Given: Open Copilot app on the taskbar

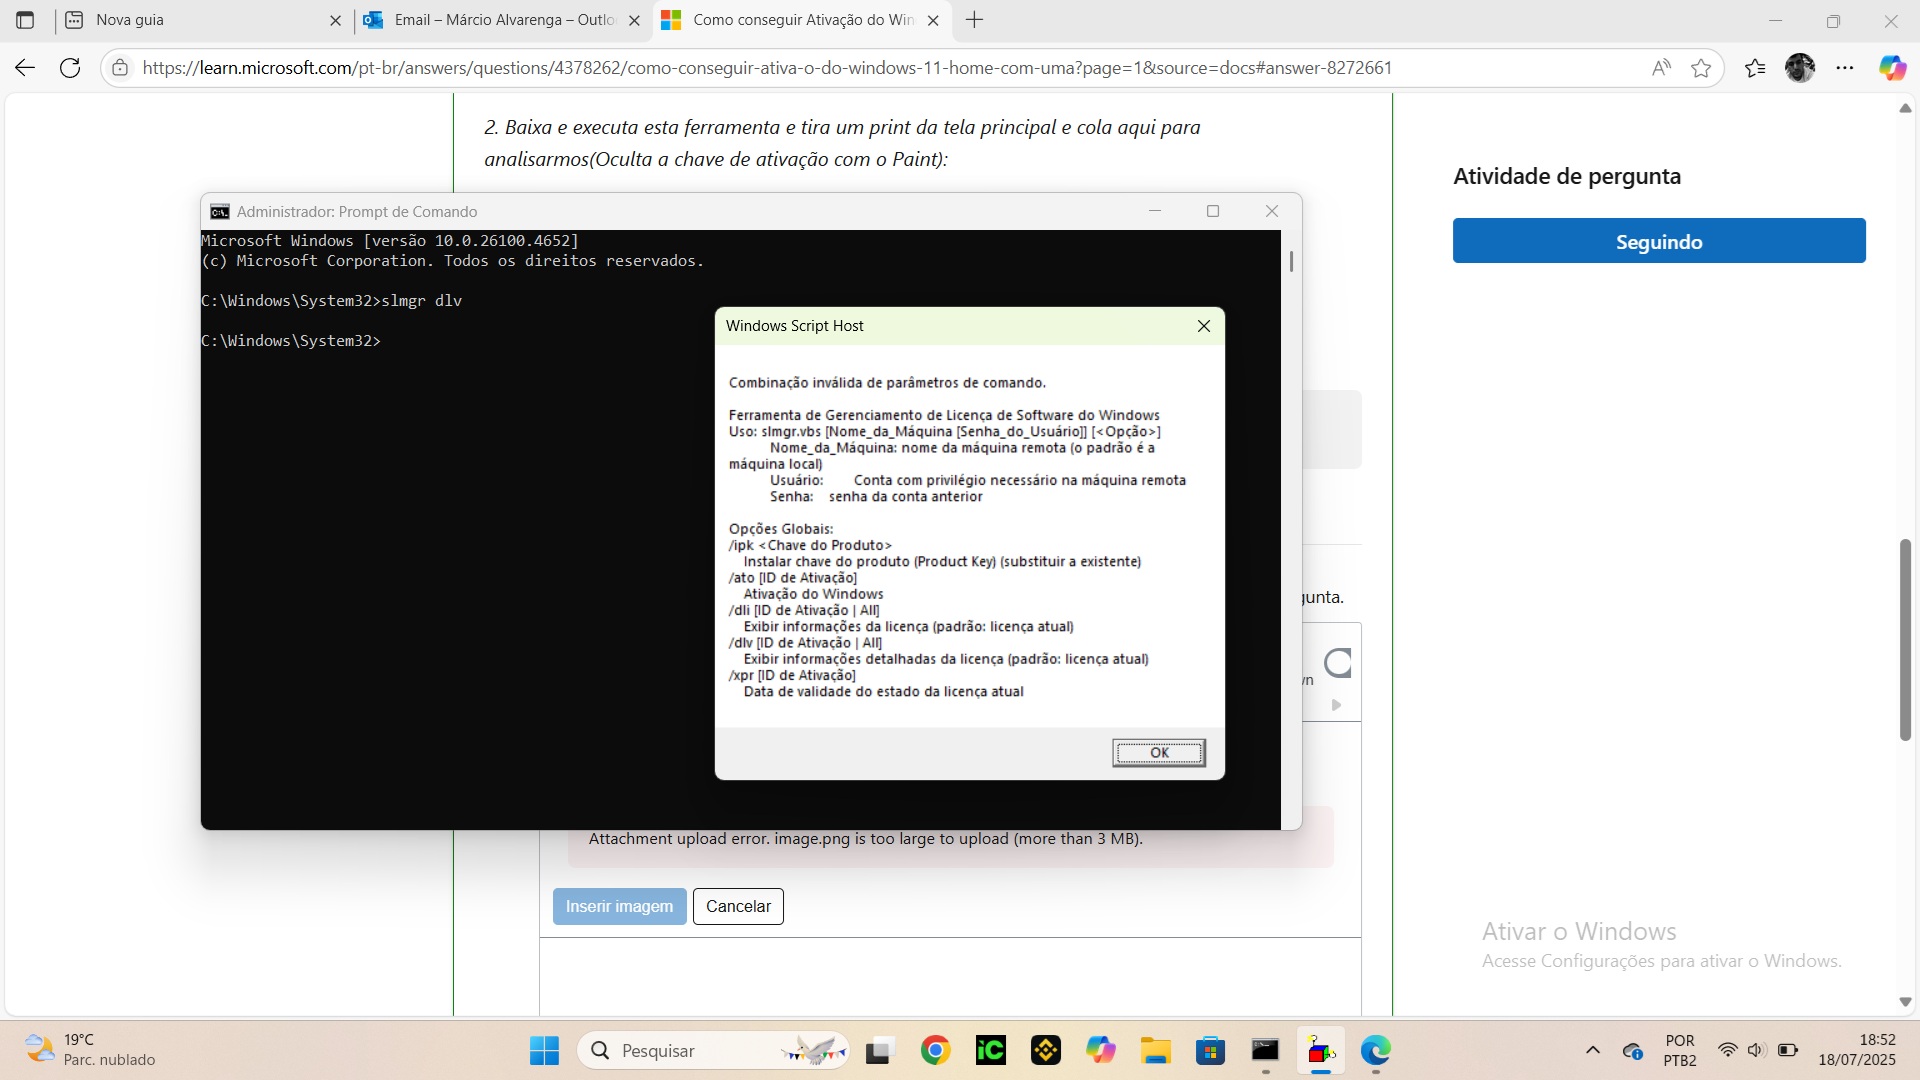Looking at the screenshot, I should [1100, 1050].
